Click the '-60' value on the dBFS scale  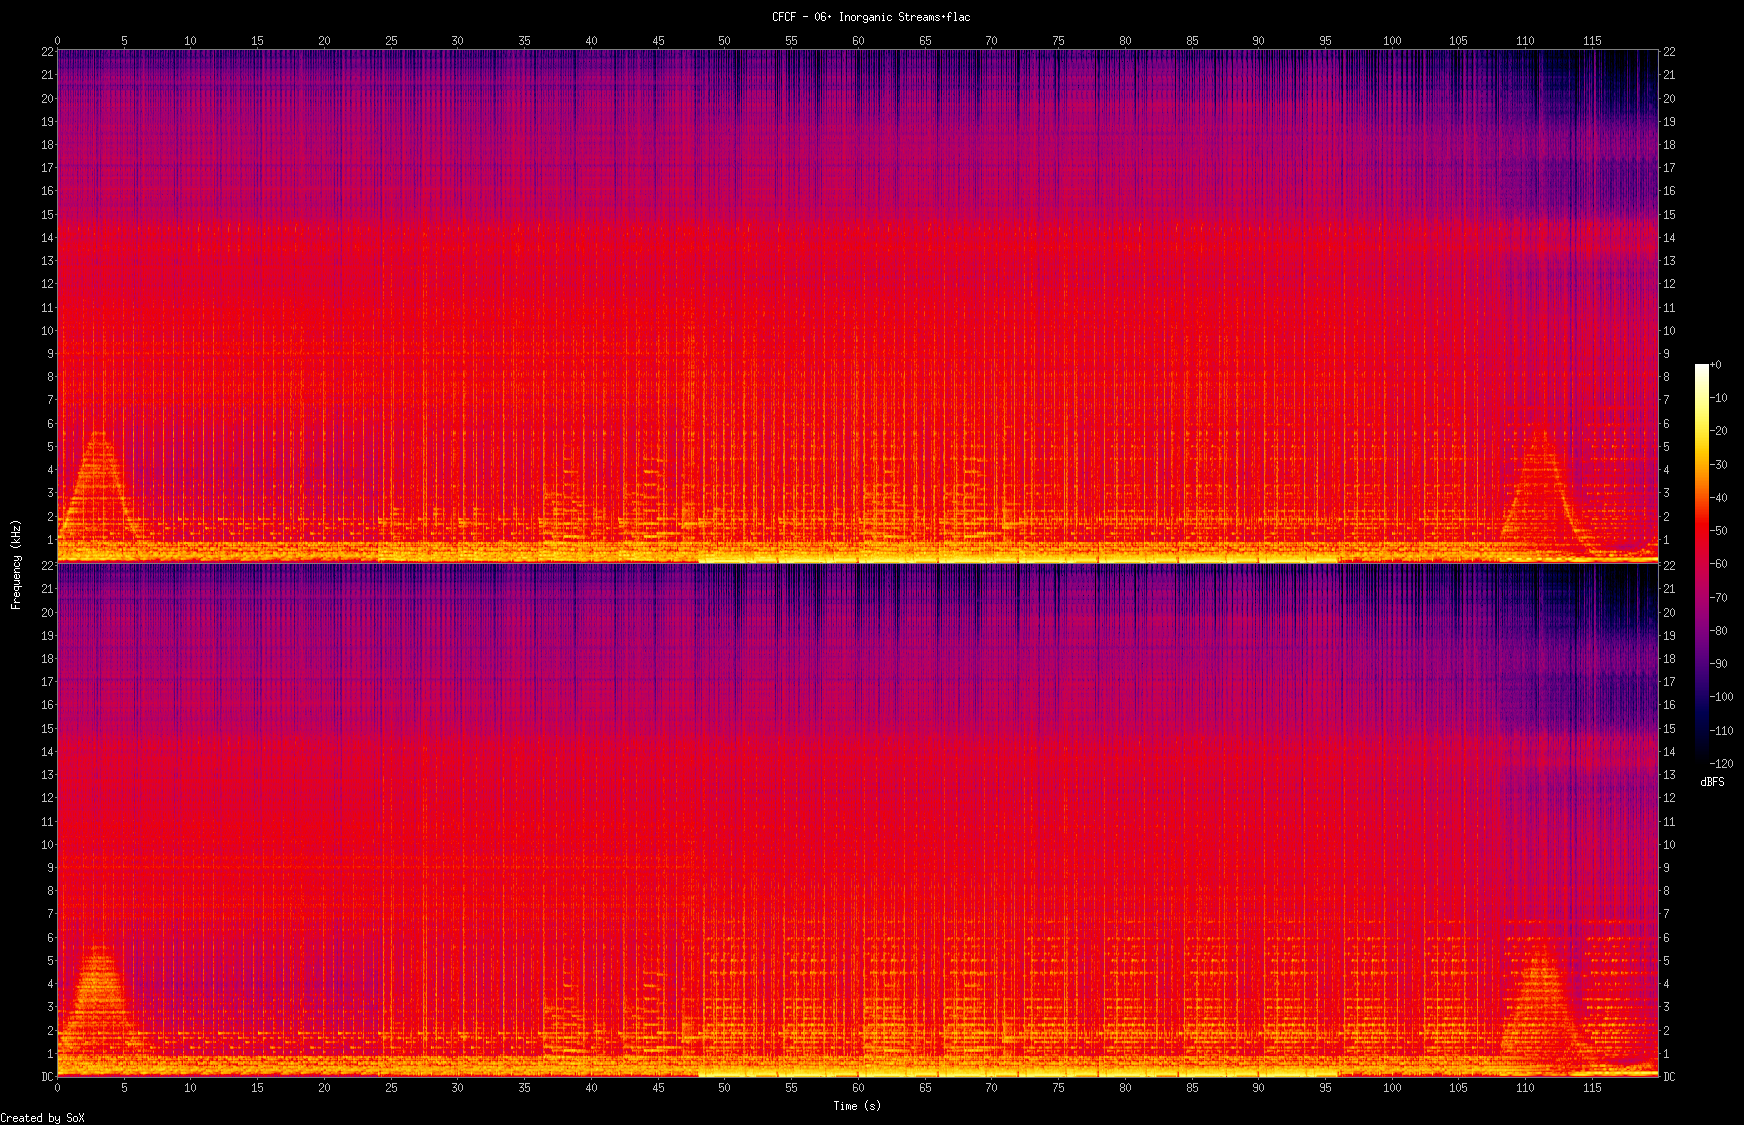tap(1719, 564)
